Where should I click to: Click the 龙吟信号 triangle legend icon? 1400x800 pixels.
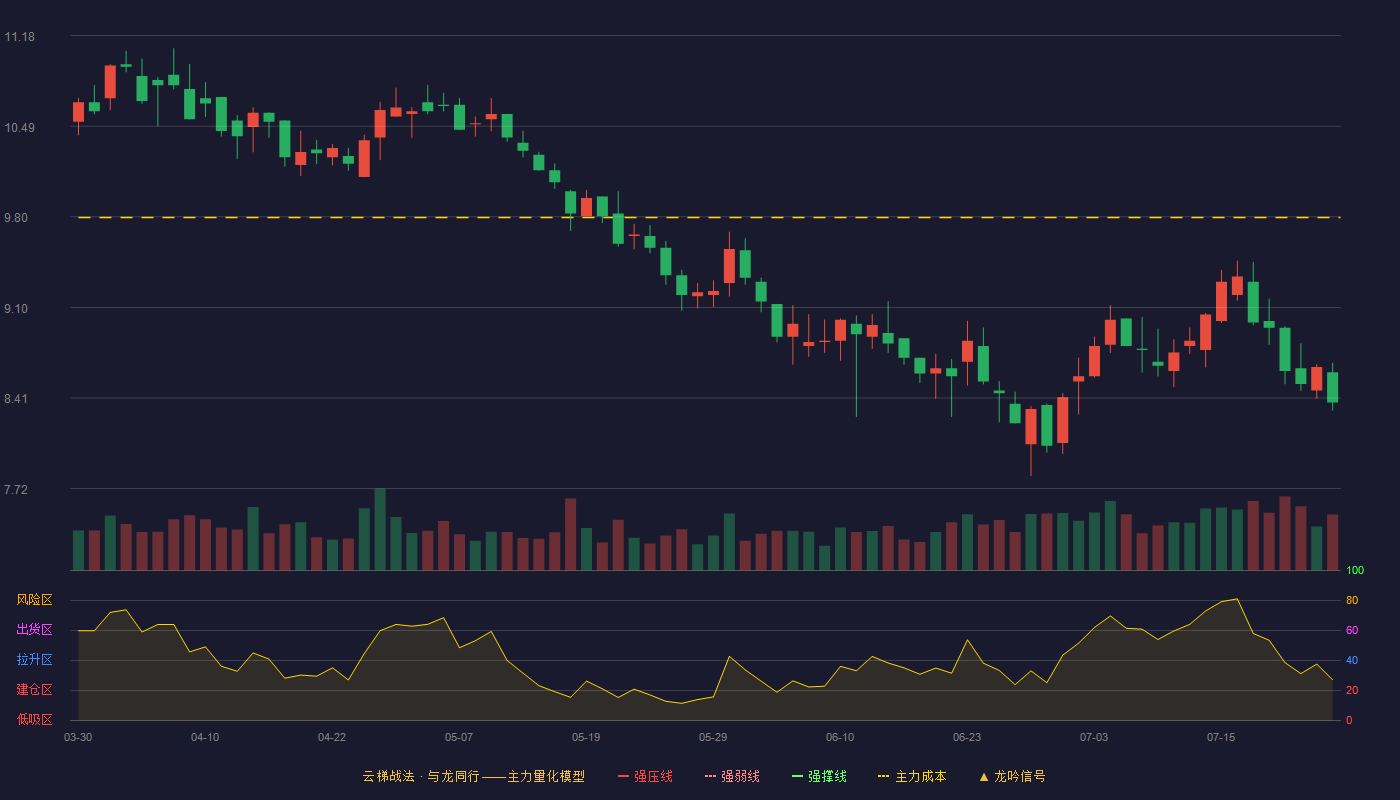(984, 776)
